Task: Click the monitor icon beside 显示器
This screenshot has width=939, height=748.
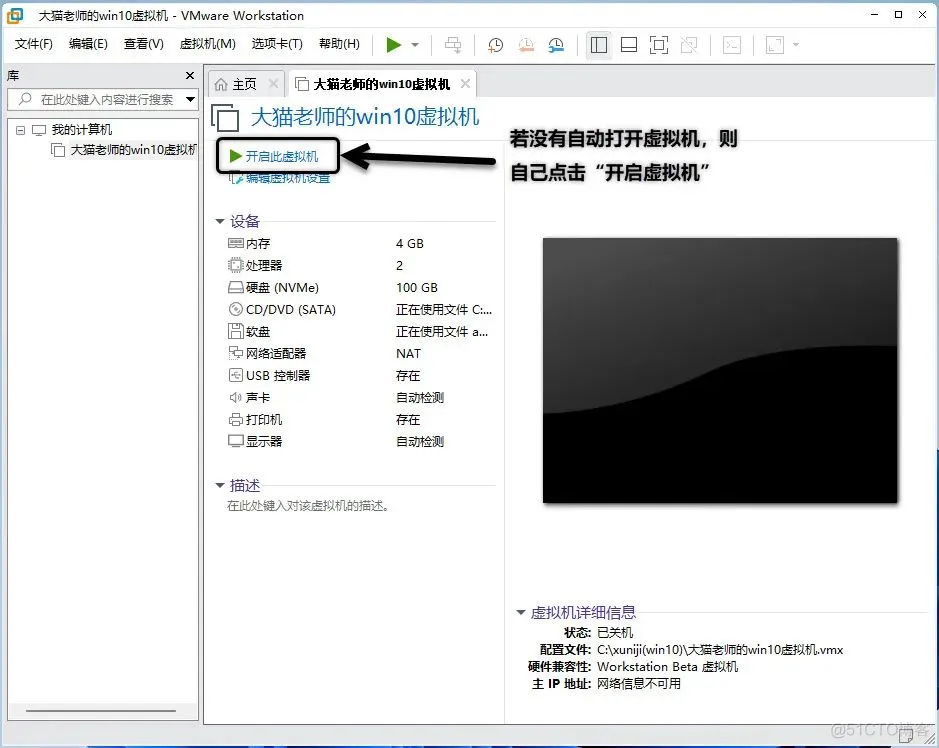Action: 235,442
